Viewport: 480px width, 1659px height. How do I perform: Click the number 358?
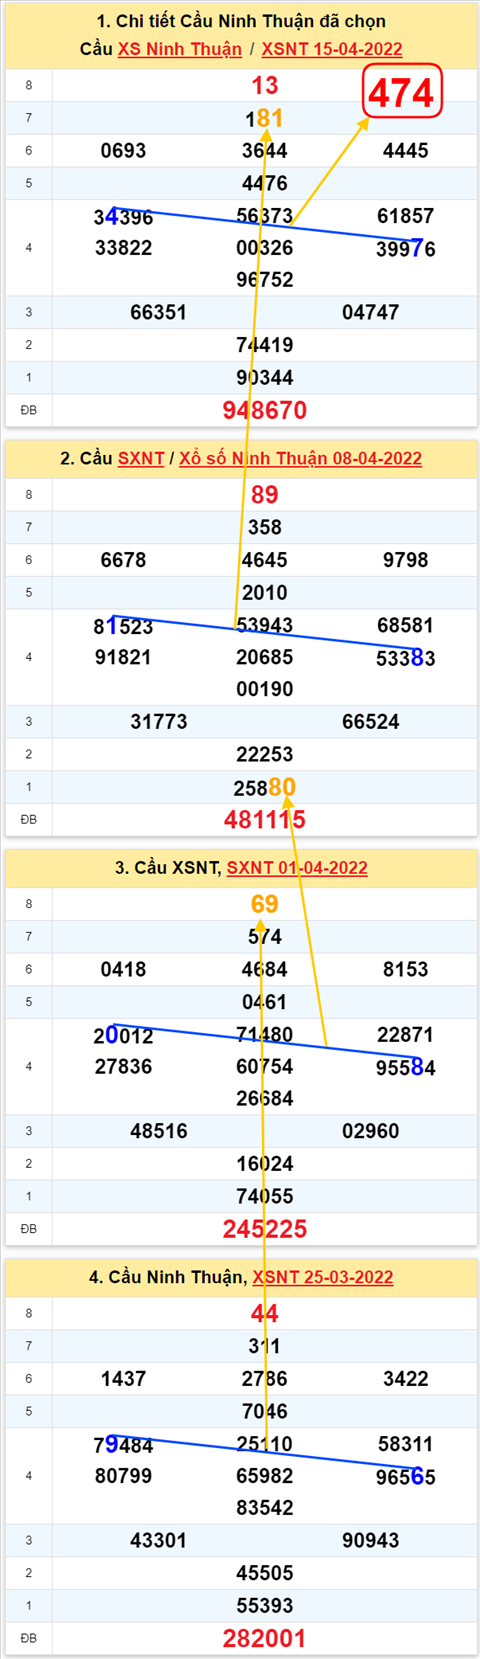(x=265, y=528)
